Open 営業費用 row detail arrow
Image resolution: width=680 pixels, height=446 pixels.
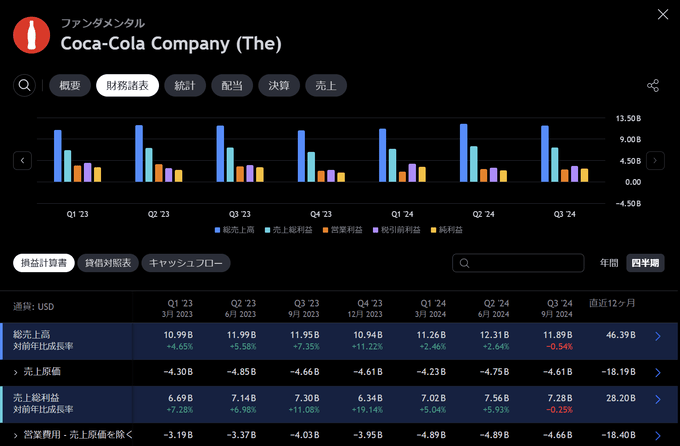(658, 436)
